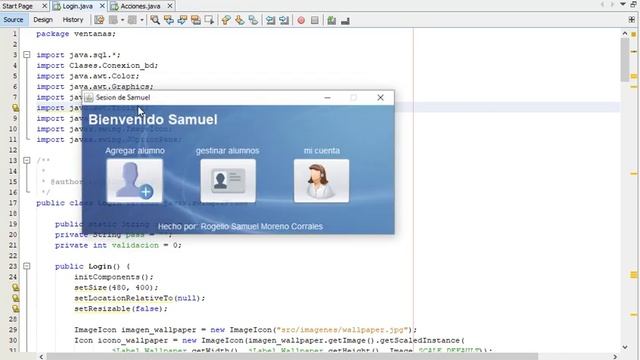Click the vertical scrollbar down arrow
Image resolution: width=640 pixels, height=360 pixels.
tap(625, 347)
